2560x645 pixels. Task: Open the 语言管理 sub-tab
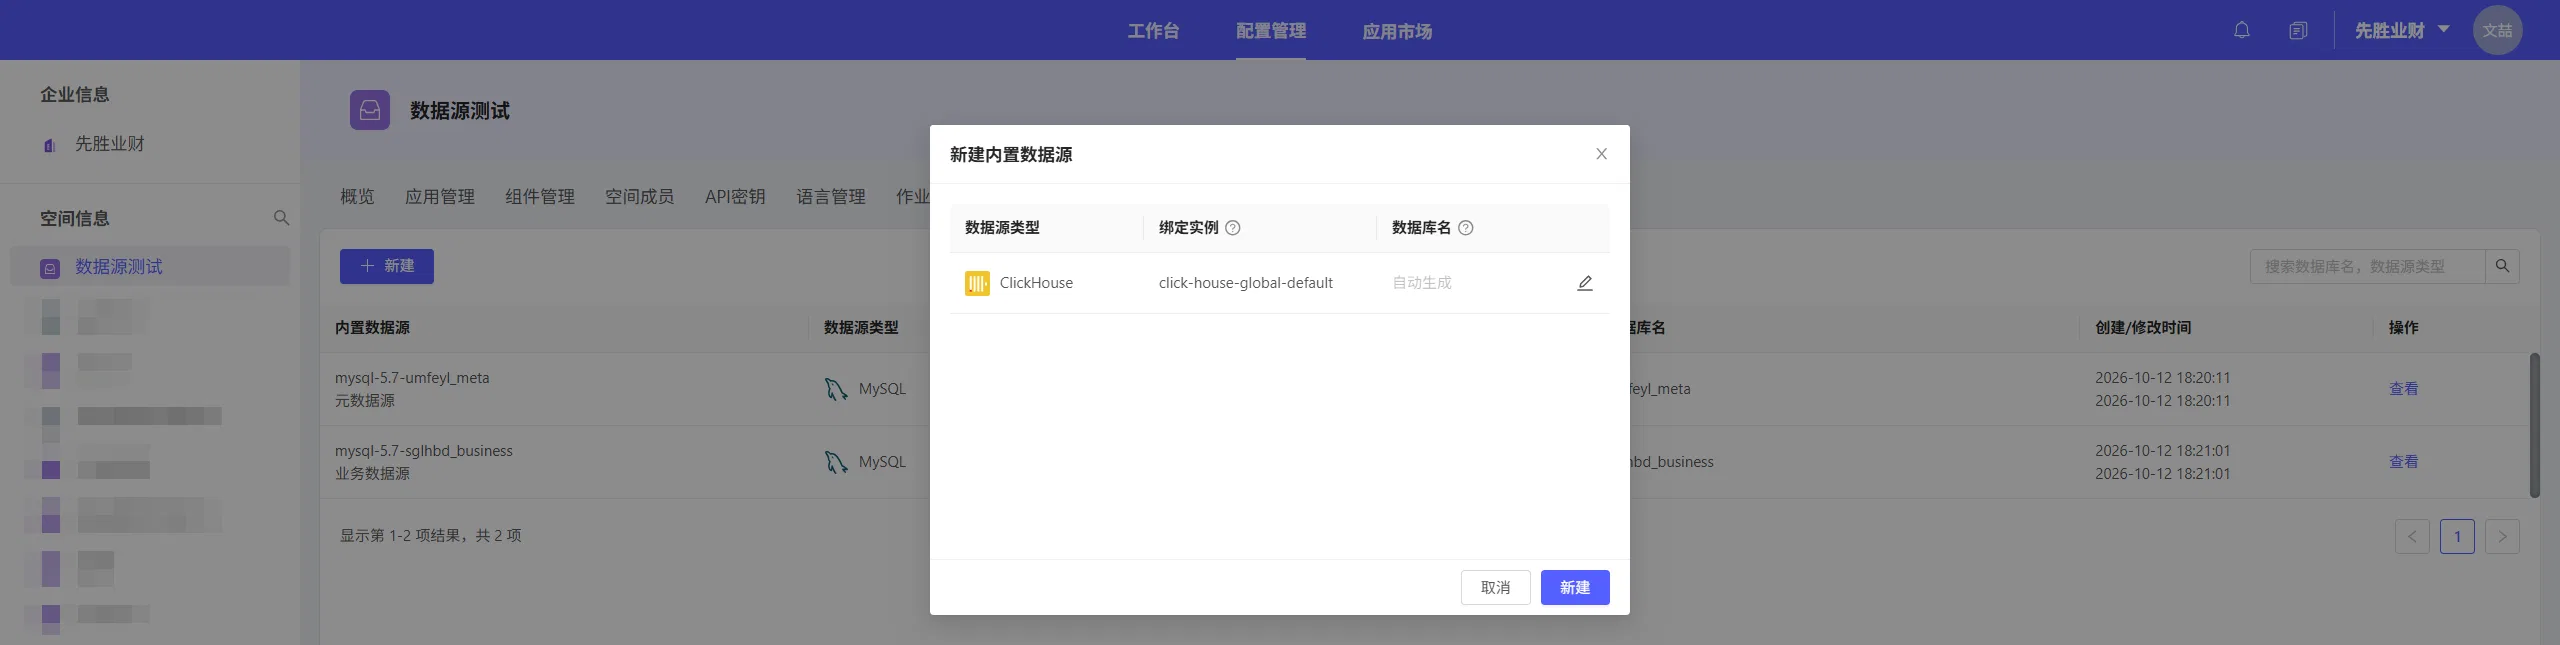point(831,197)
